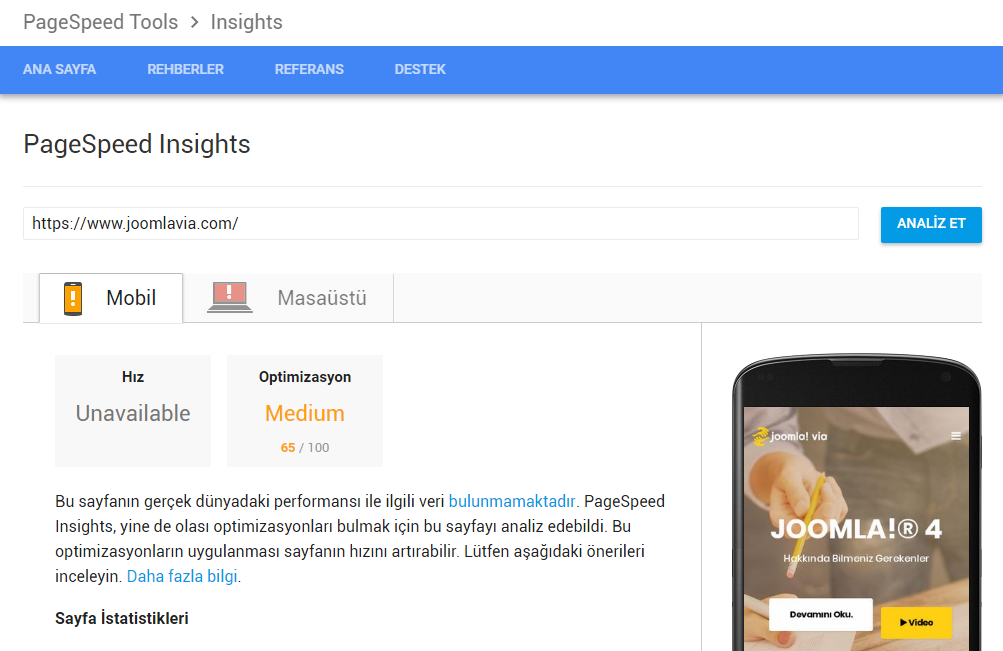Click PageSpeed Tools breadcrumb link

click(x=100, y=22)
